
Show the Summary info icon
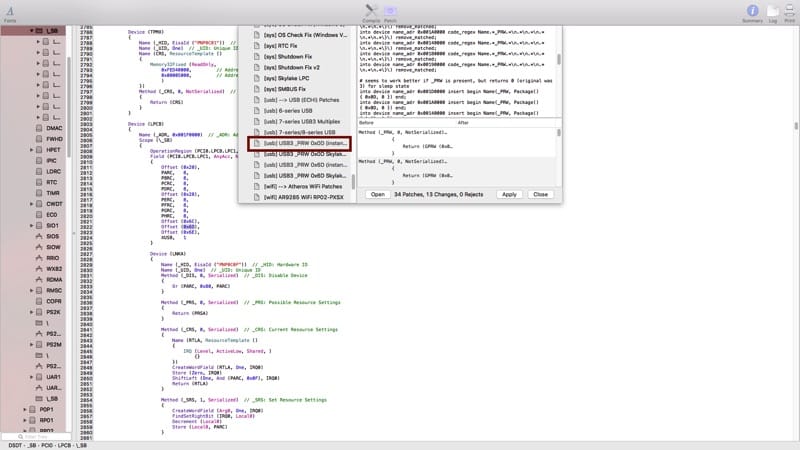(752, 10)
